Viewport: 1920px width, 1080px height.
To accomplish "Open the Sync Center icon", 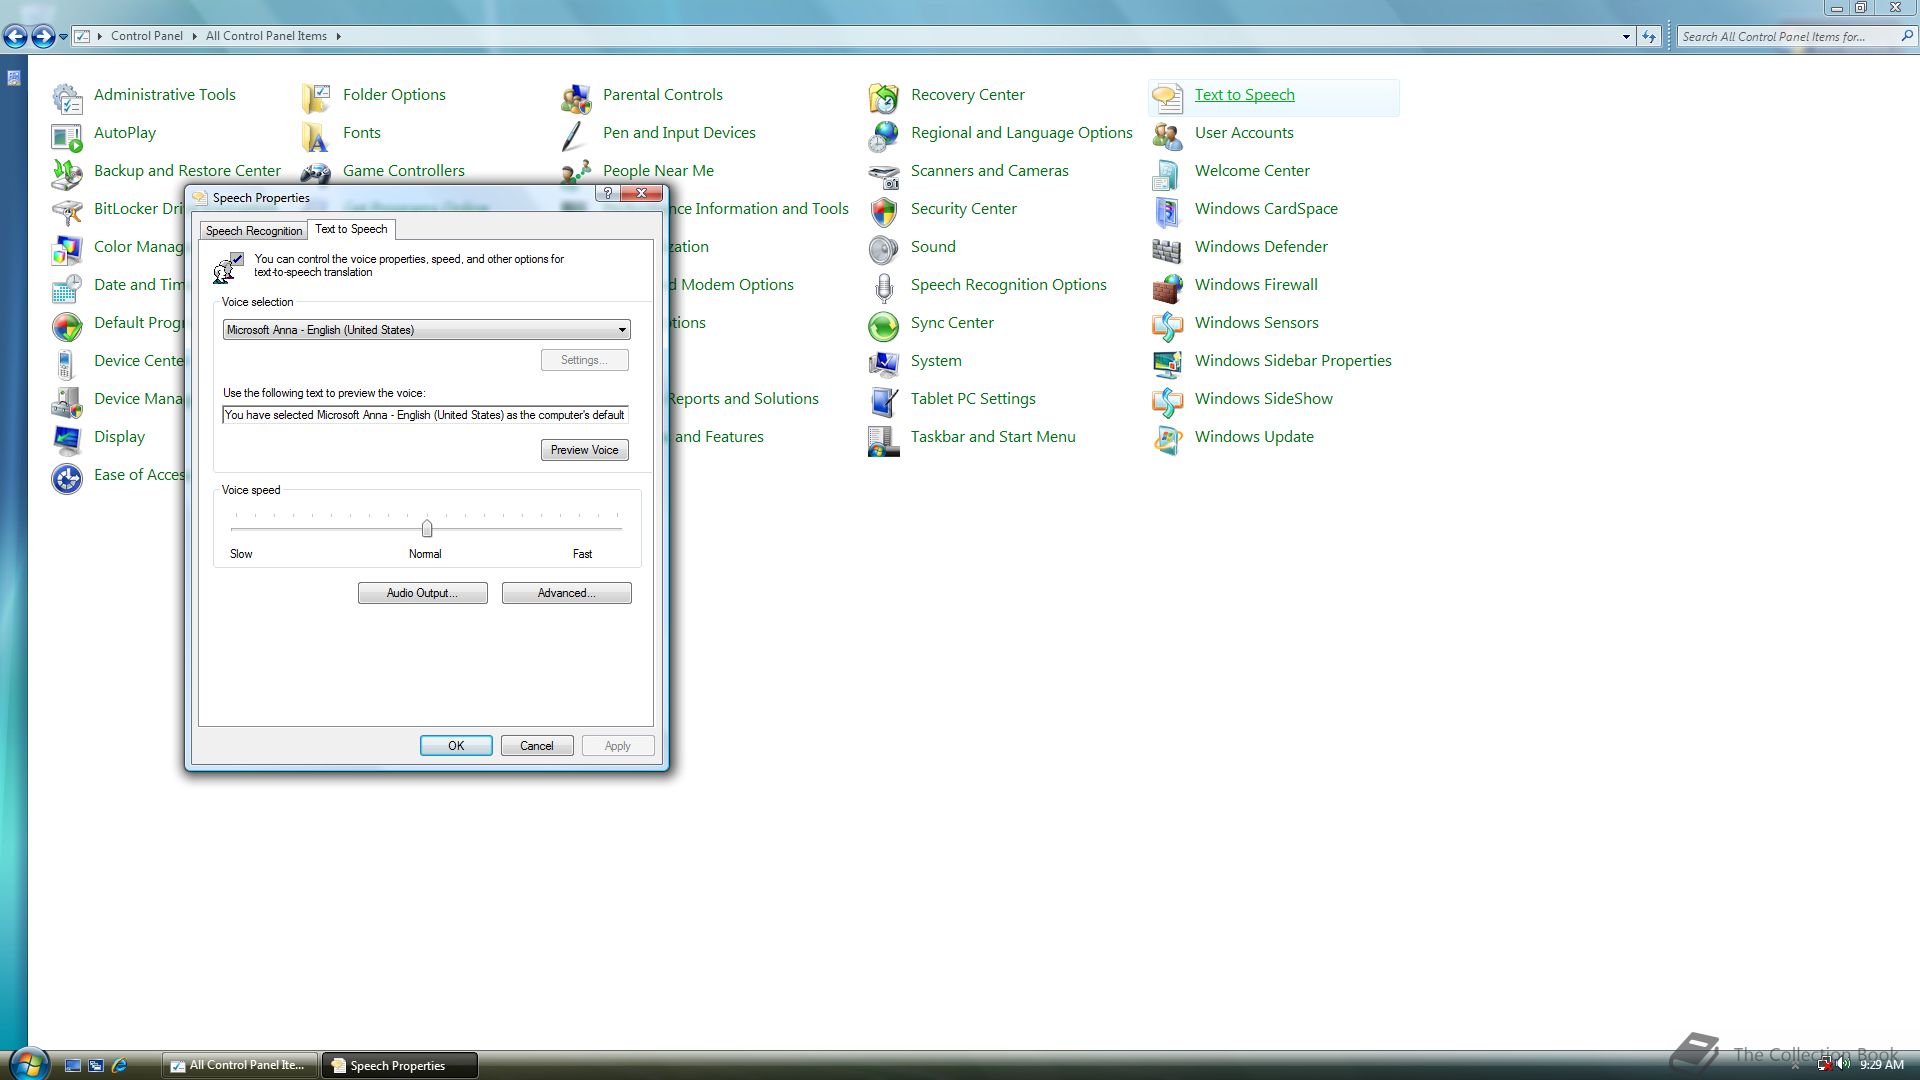I will (x=884, y=325).
